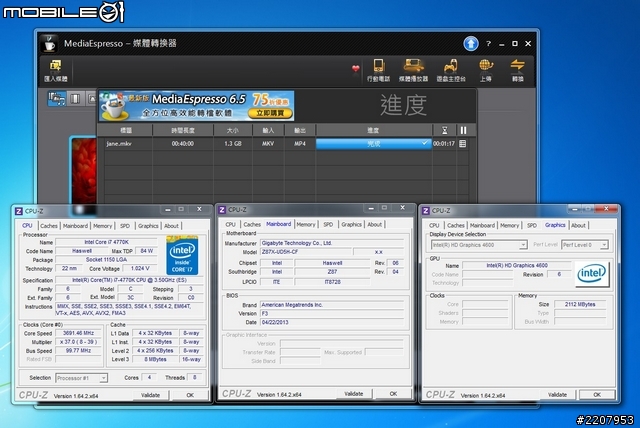Switch to the media library view icon
This screenshot has height=428, width=640.
click(x=56, y=98)
